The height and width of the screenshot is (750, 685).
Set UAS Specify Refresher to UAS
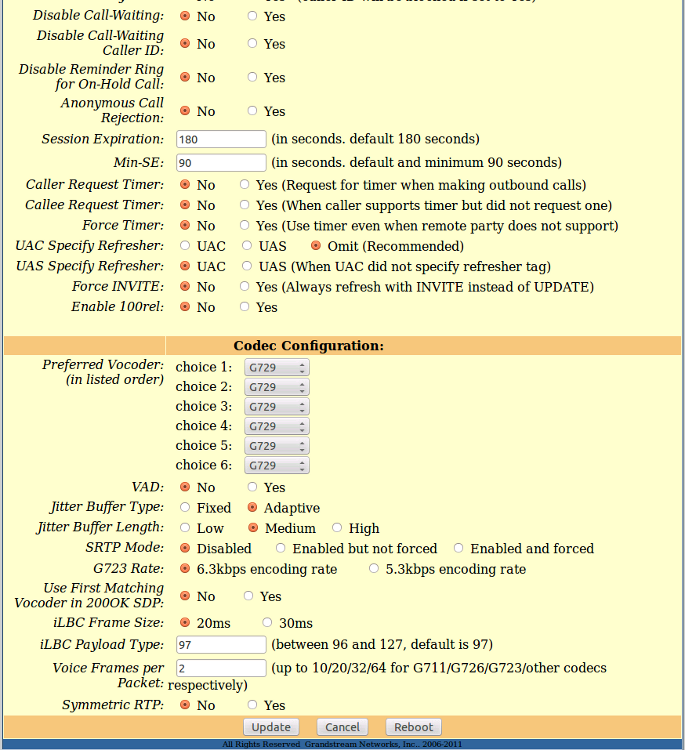[x=247, y=265]
